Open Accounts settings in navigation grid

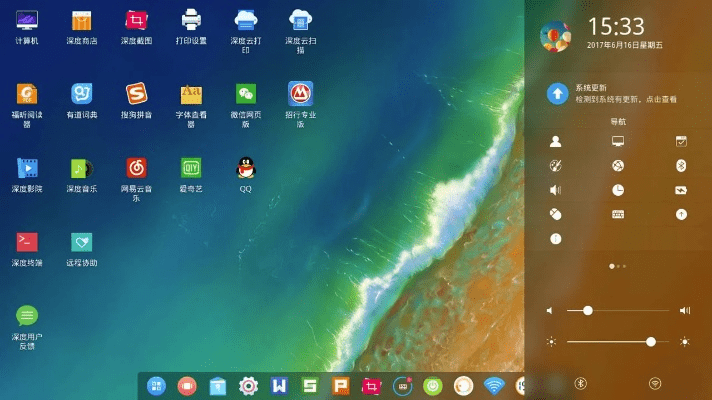[x=556, y=142]
